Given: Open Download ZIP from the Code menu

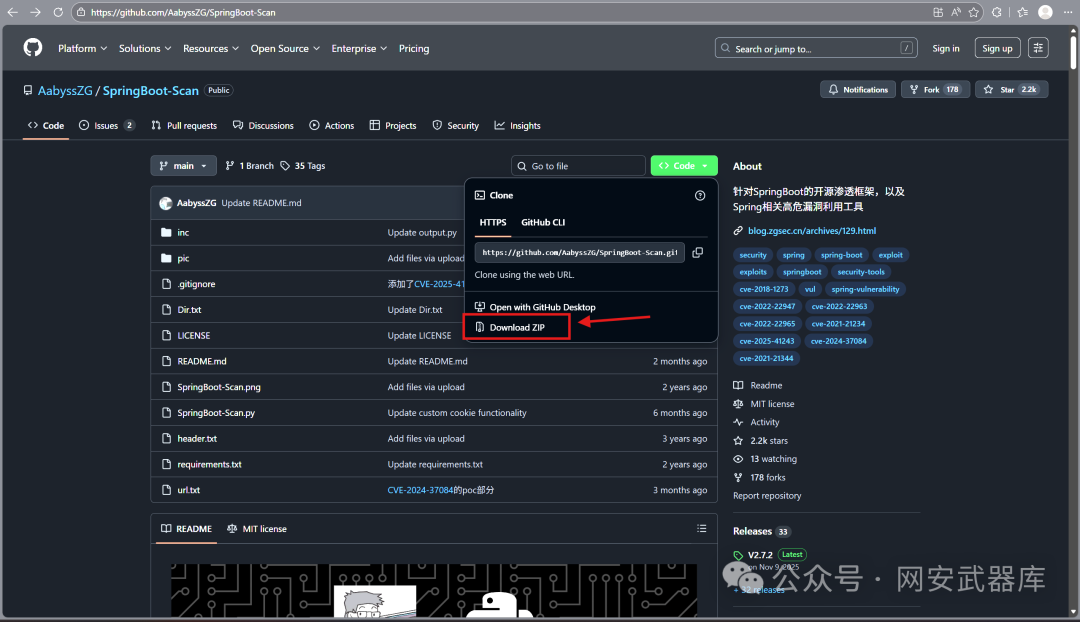Looking at the screenshot, I should pyautogui.click(x=516, y=326).
